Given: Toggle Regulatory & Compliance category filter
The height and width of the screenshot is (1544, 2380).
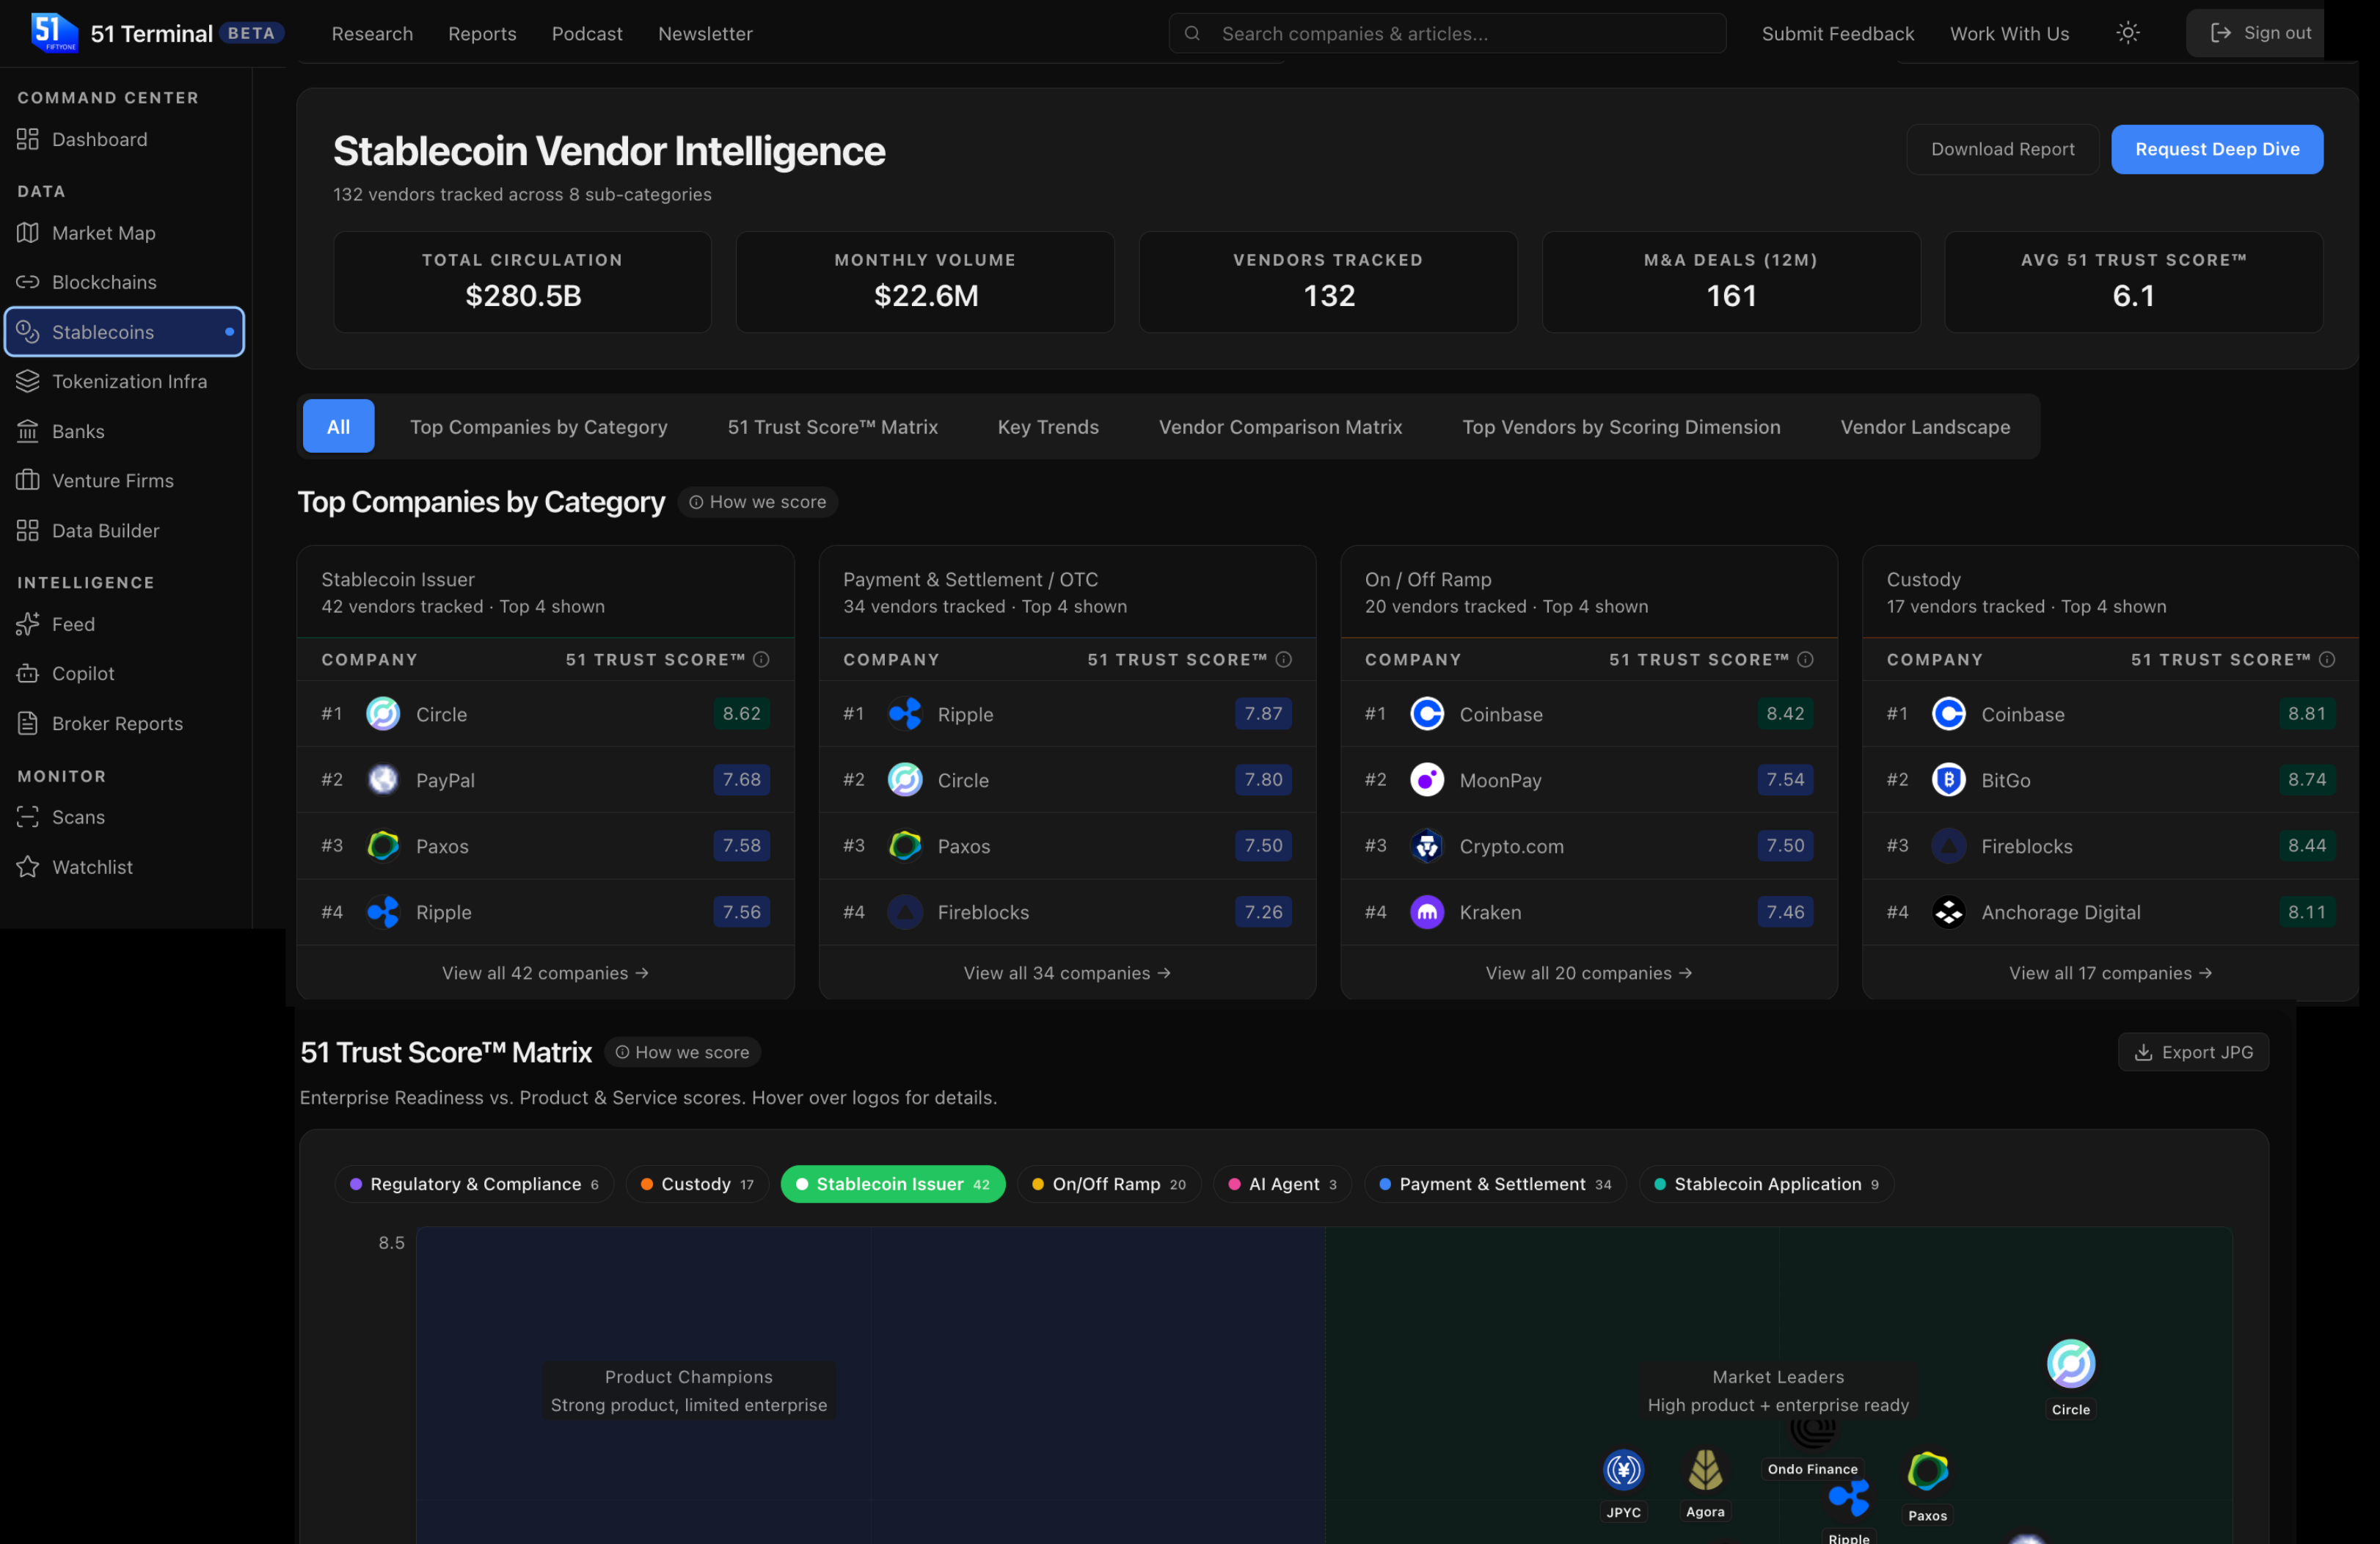Looking at the screenshot, I should (474, 1184).
